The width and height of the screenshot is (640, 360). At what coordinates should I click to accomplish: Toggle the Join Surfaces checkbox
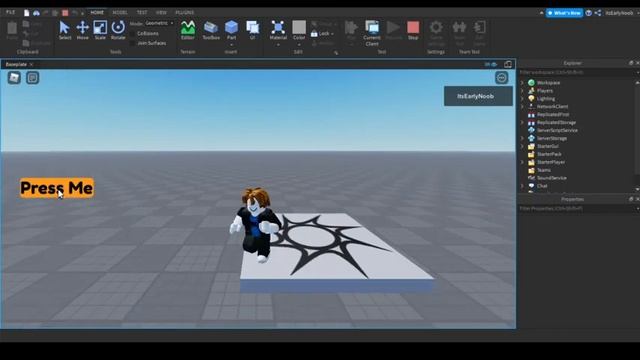133,43
